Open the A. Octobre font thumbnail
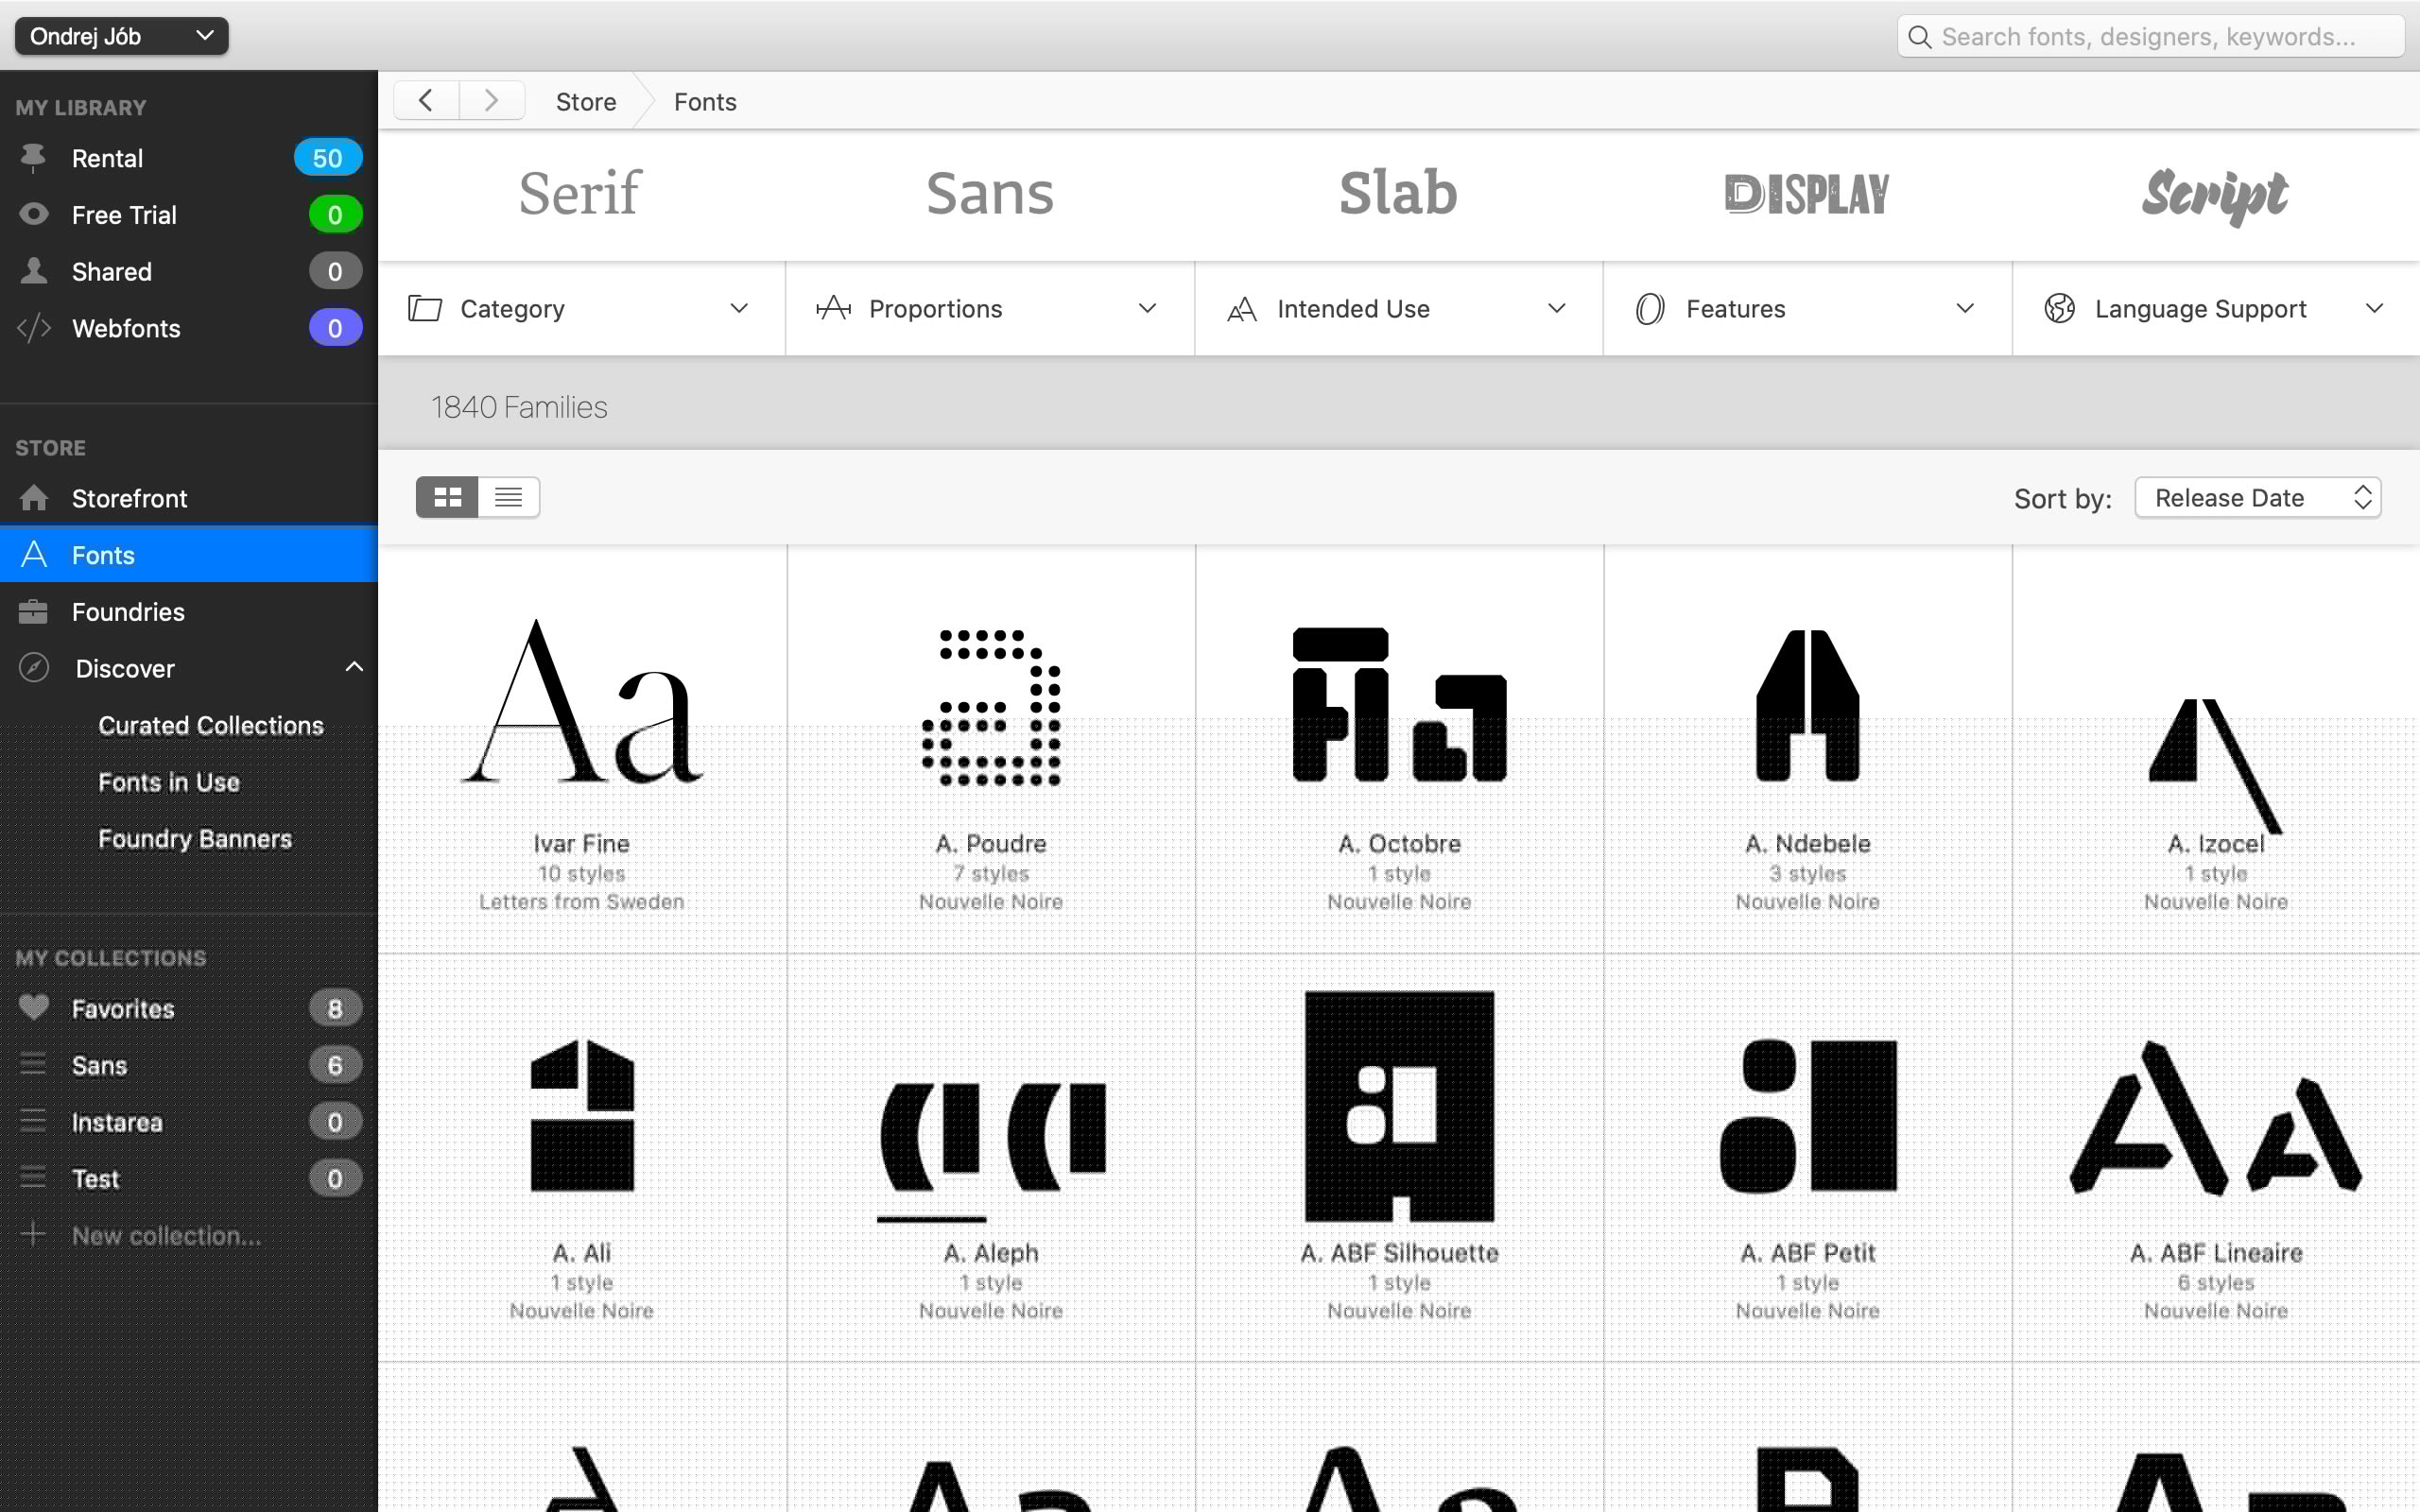 (1399, 704)
